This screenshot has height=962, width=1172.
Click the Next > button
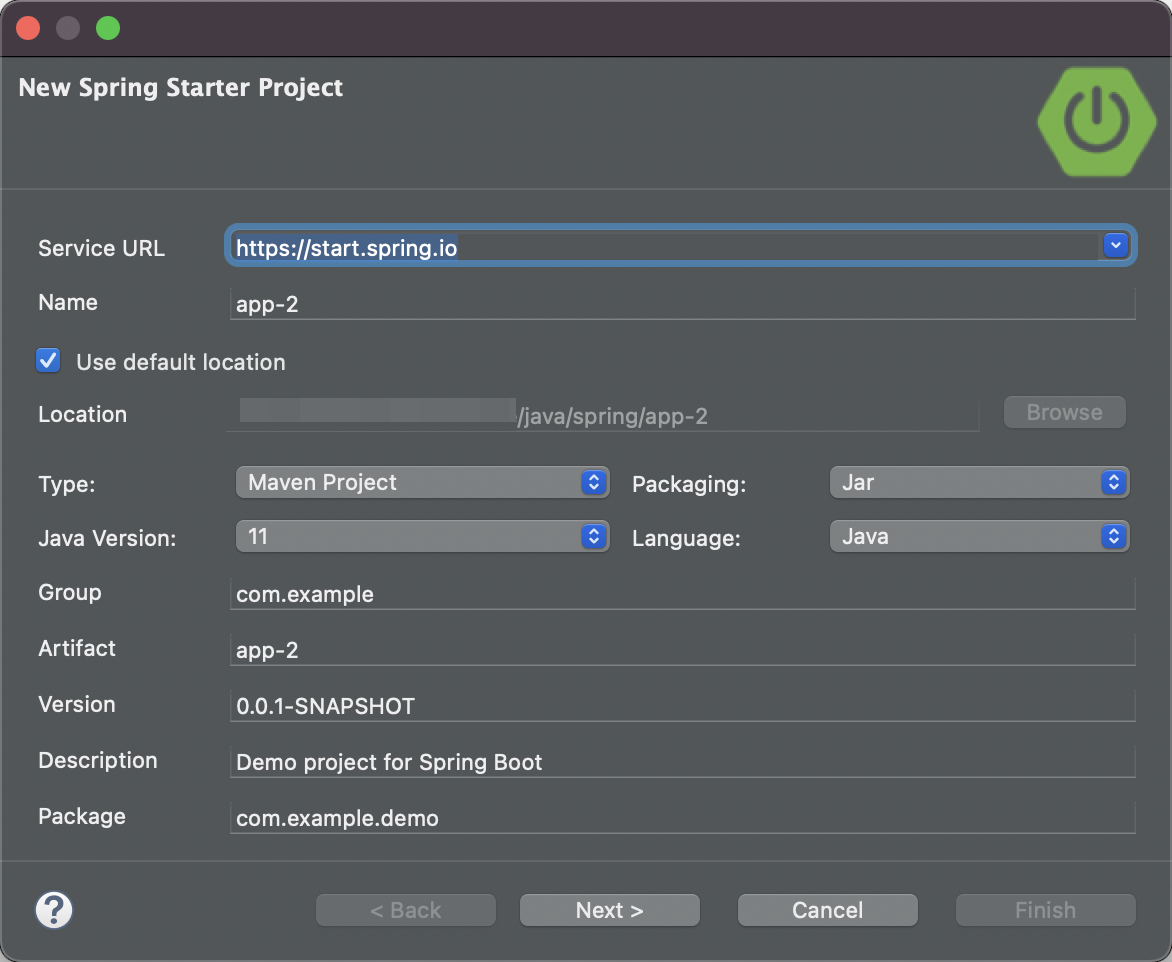(610, 910)
